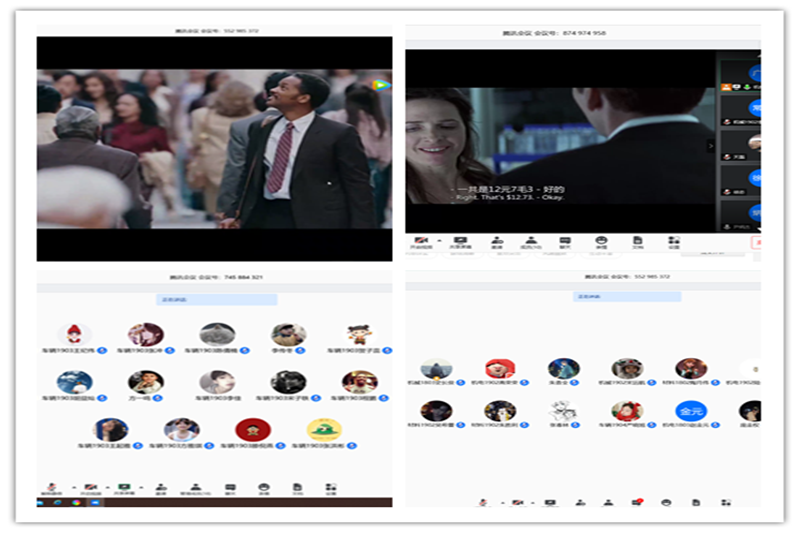Open the microphone options arrow in the bottom-right meeting
Image resolution: width=800 pixels, height=533 pixels.
503,503
